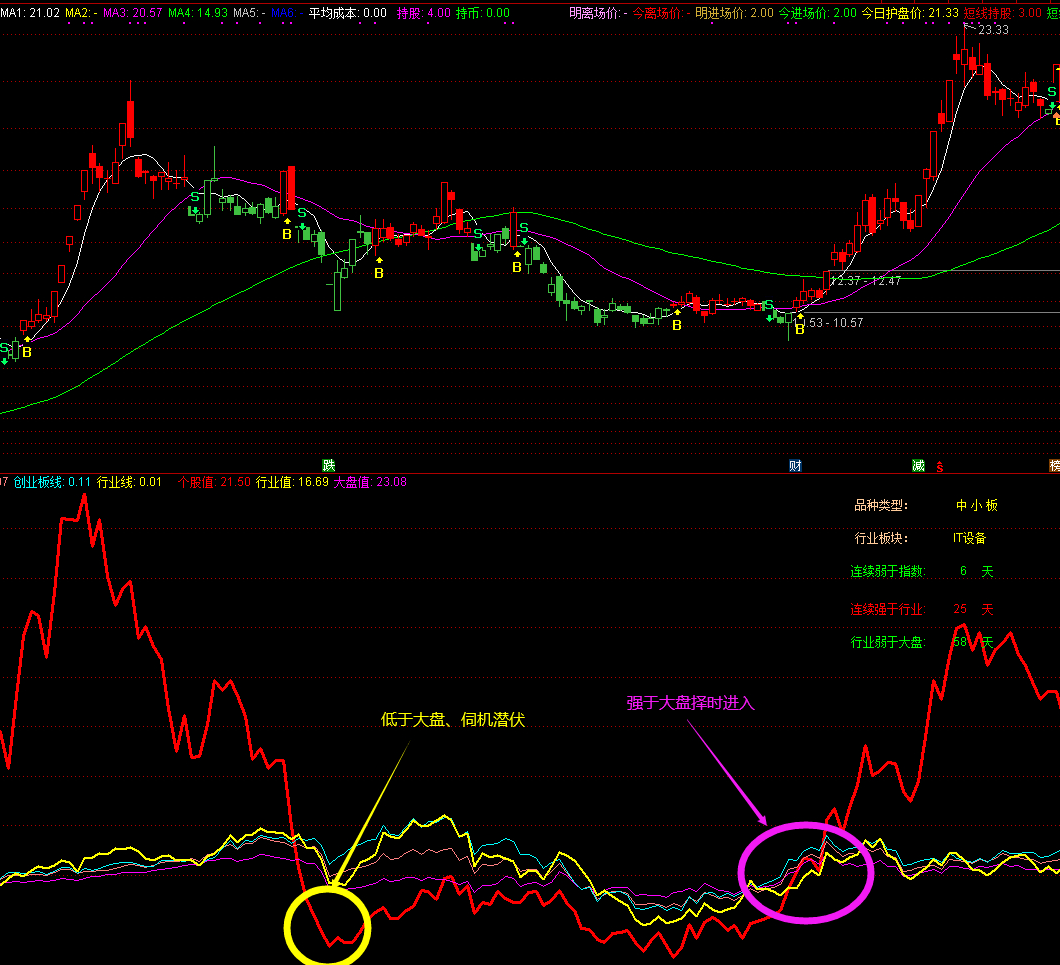Viewport: 1060px width, 965px height.
Task: Click the S sell marker near 23.33 peak
Action: click(x=1051, y=91)
